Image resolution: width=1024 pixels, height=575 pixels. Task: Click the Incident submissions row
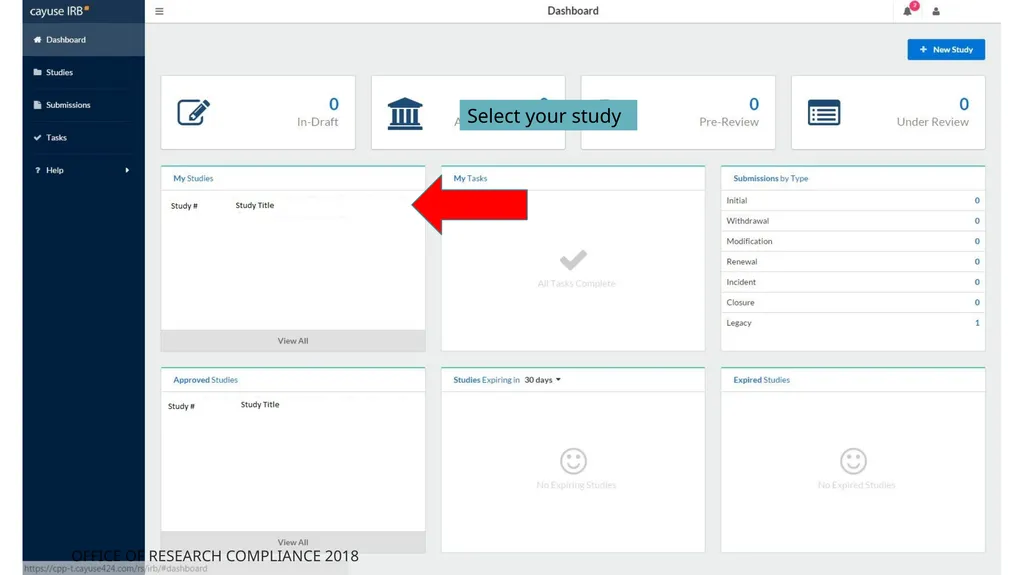[853, 282]
